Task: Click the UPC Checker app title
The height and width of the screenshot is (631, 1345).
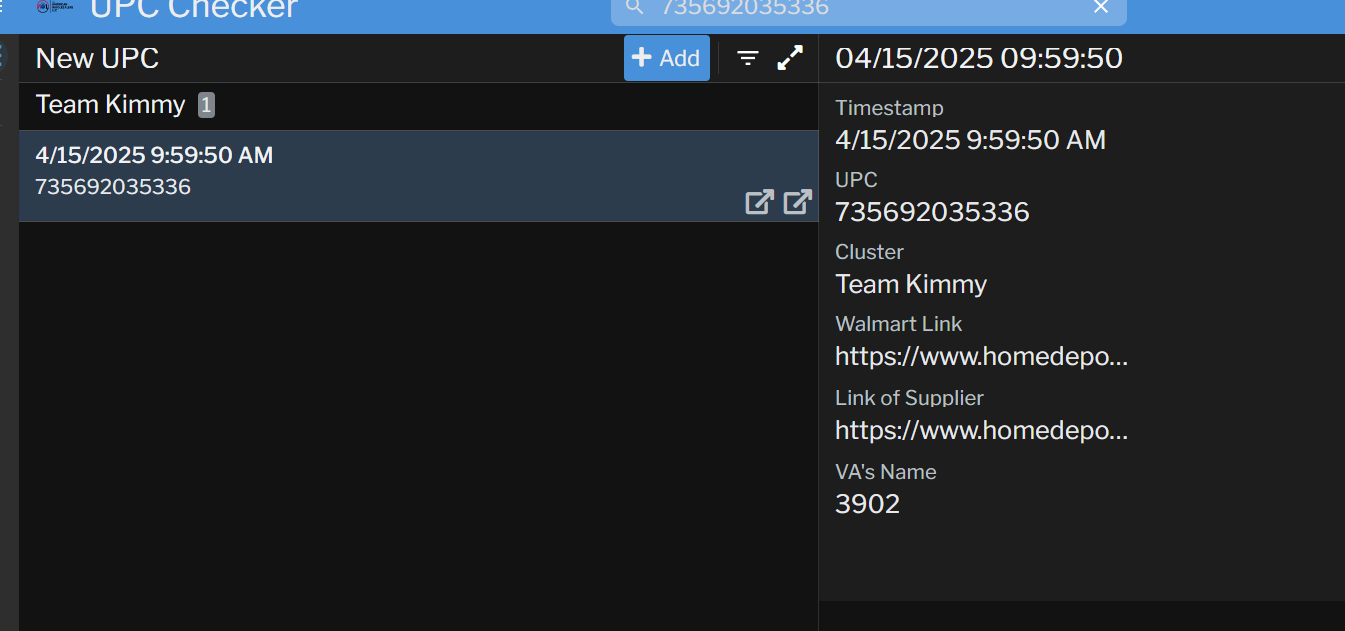Action: pos(194,9)
